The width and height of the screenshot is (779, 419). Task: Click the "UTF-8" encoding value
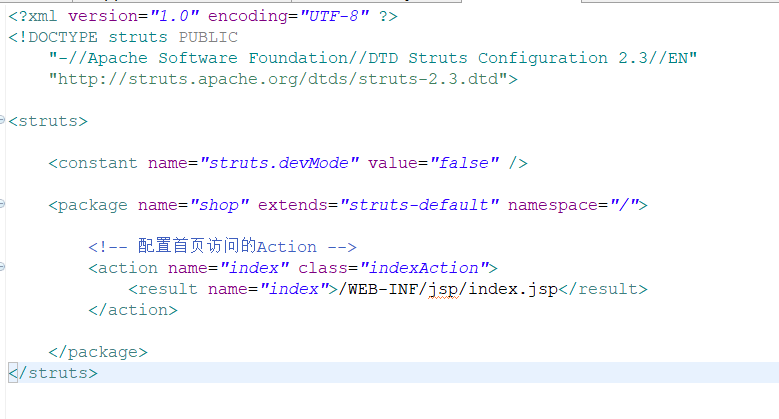click(x=334, y=16)
